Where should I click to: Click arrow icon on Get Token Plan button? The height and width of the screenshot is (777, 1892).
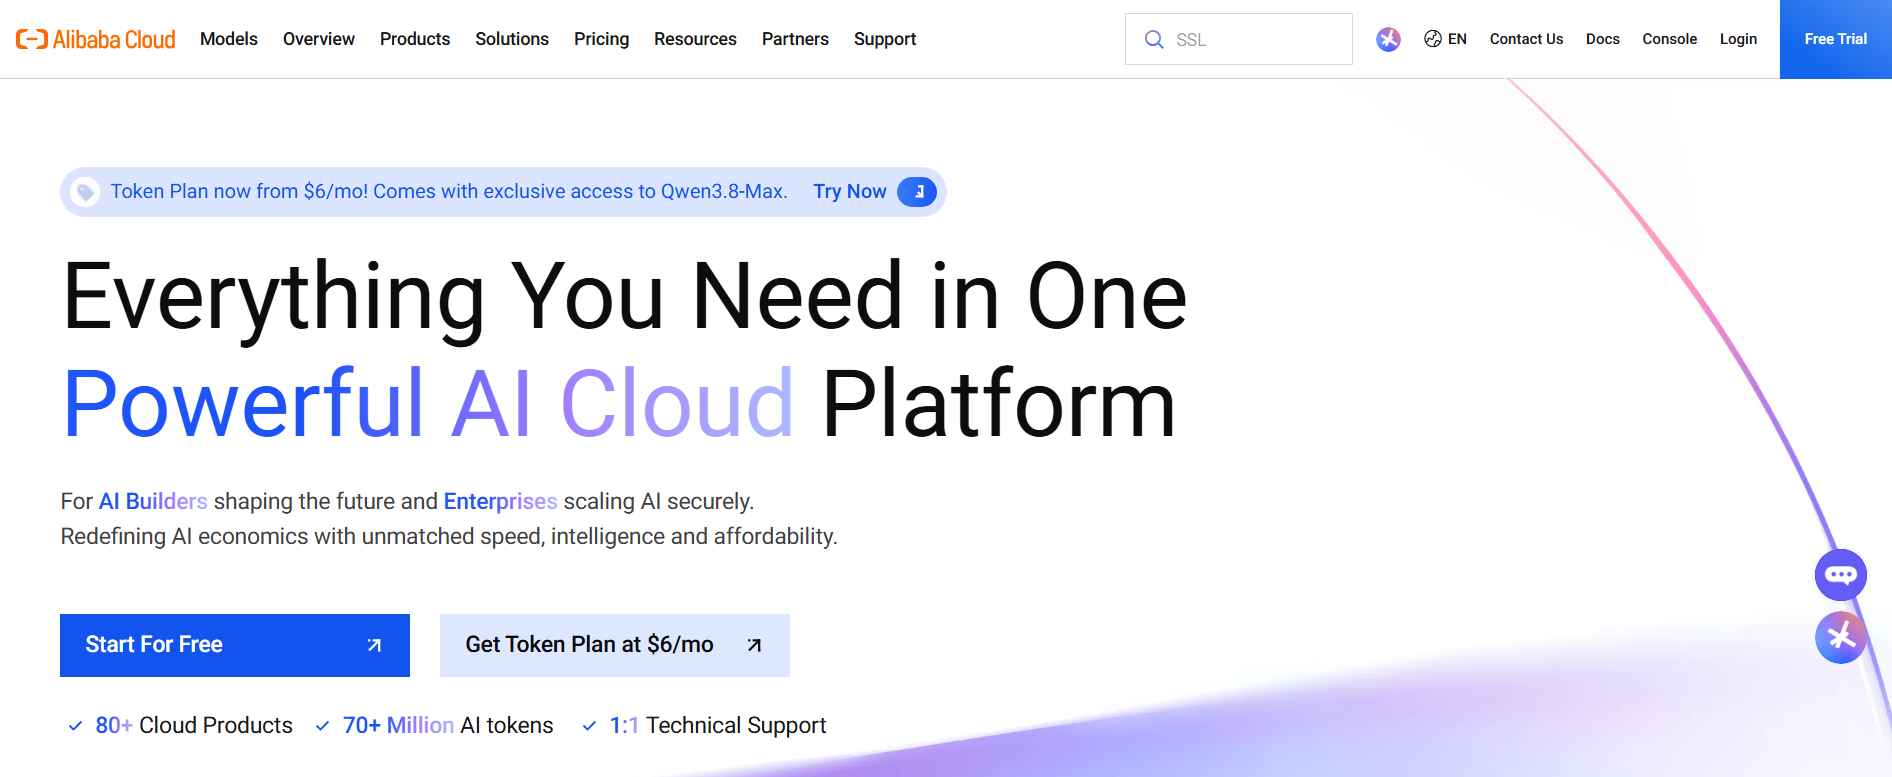[x=754, y=645]
